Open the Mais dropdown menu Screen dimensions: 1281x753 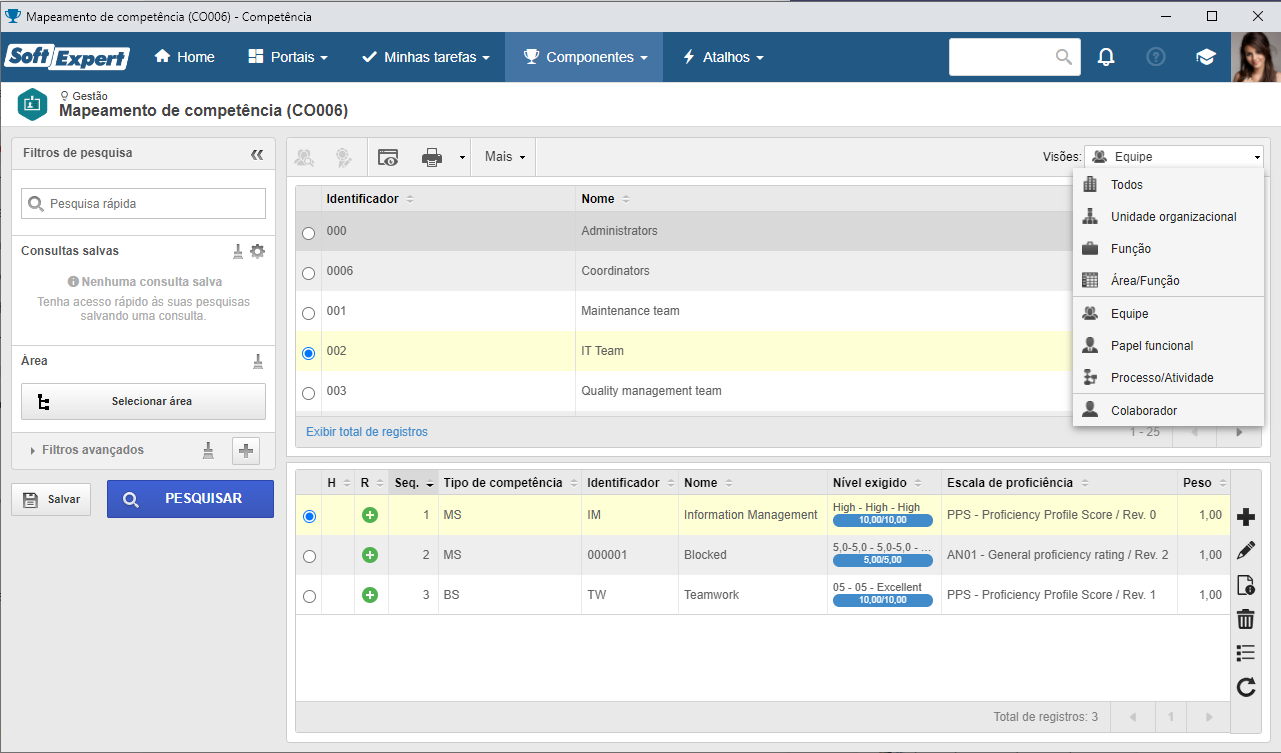point(505,157)
